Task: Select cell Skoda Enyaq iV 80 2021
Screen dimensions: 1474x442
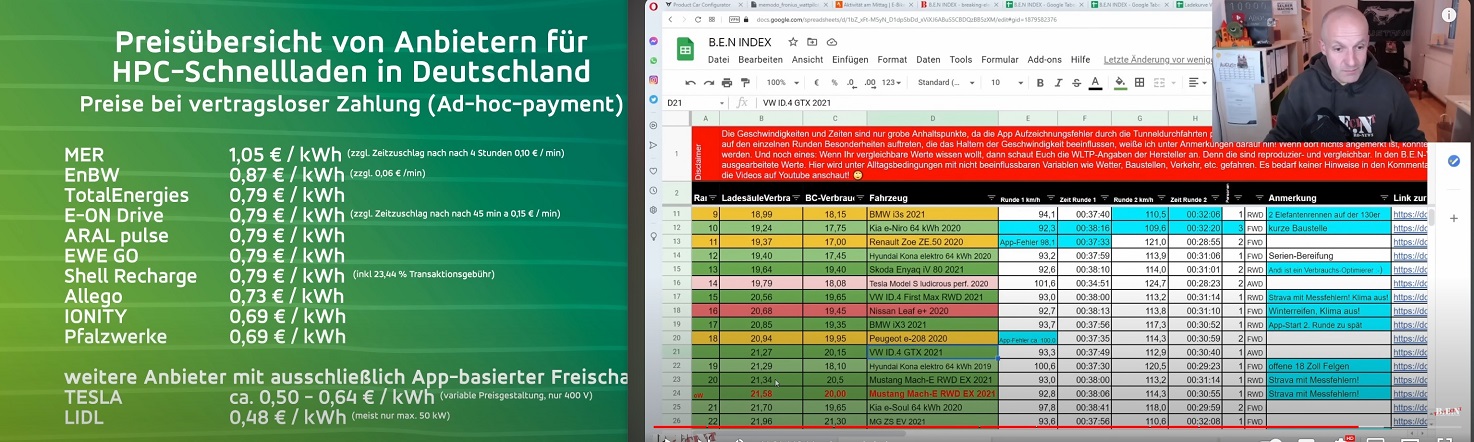Action: [x=933, y=270]
